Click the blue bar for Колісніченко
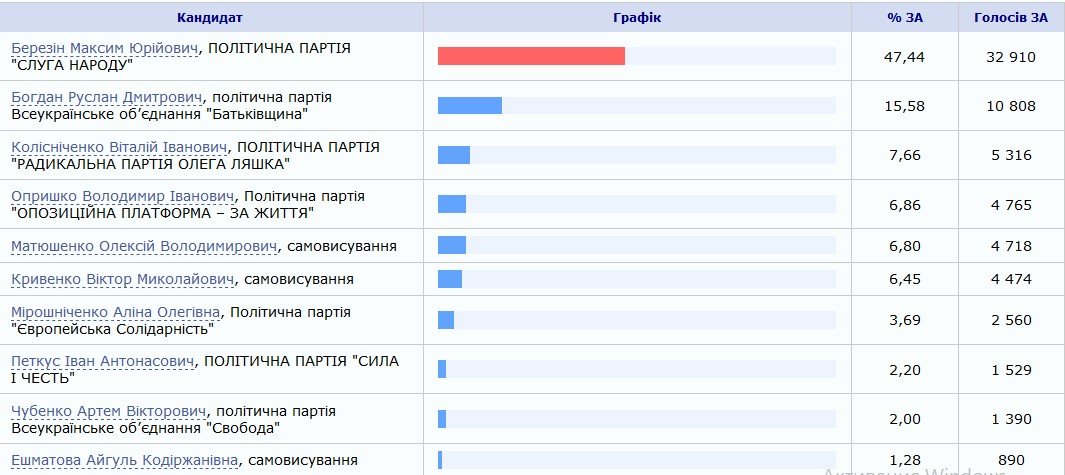Viewport: 1065px width, 475px height. click(x=454, y=155)
